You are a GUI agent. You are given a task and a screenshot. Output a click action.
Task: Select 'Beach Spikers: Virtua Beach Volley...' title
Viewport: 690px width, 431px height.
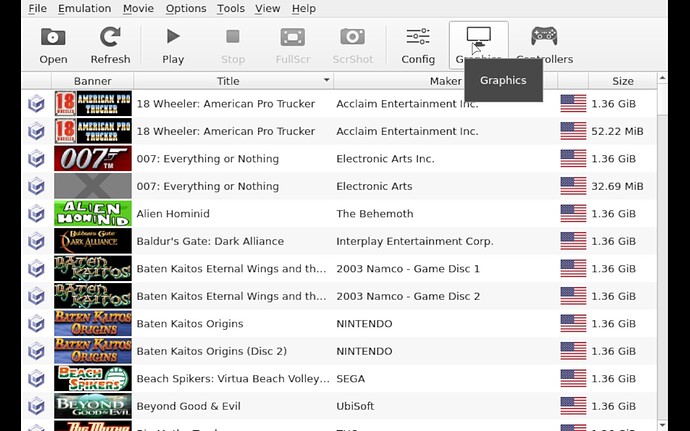[x=233, y=379]
